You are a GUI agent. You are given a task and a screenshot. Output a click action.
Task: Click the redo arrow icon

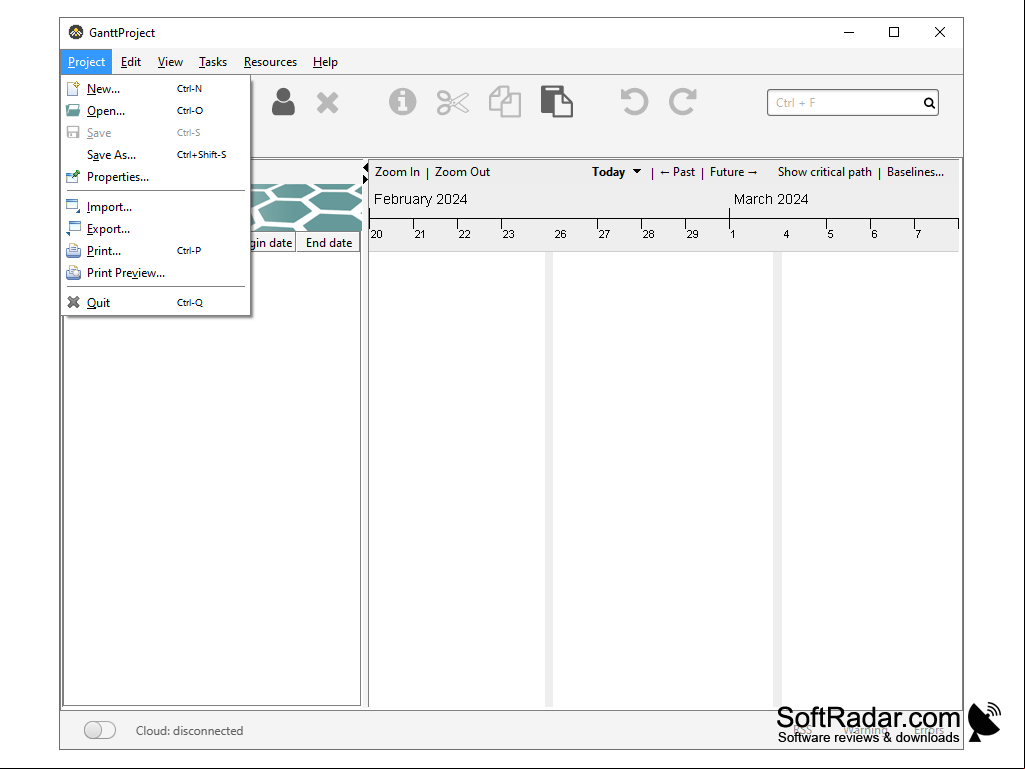click(682, 101)
